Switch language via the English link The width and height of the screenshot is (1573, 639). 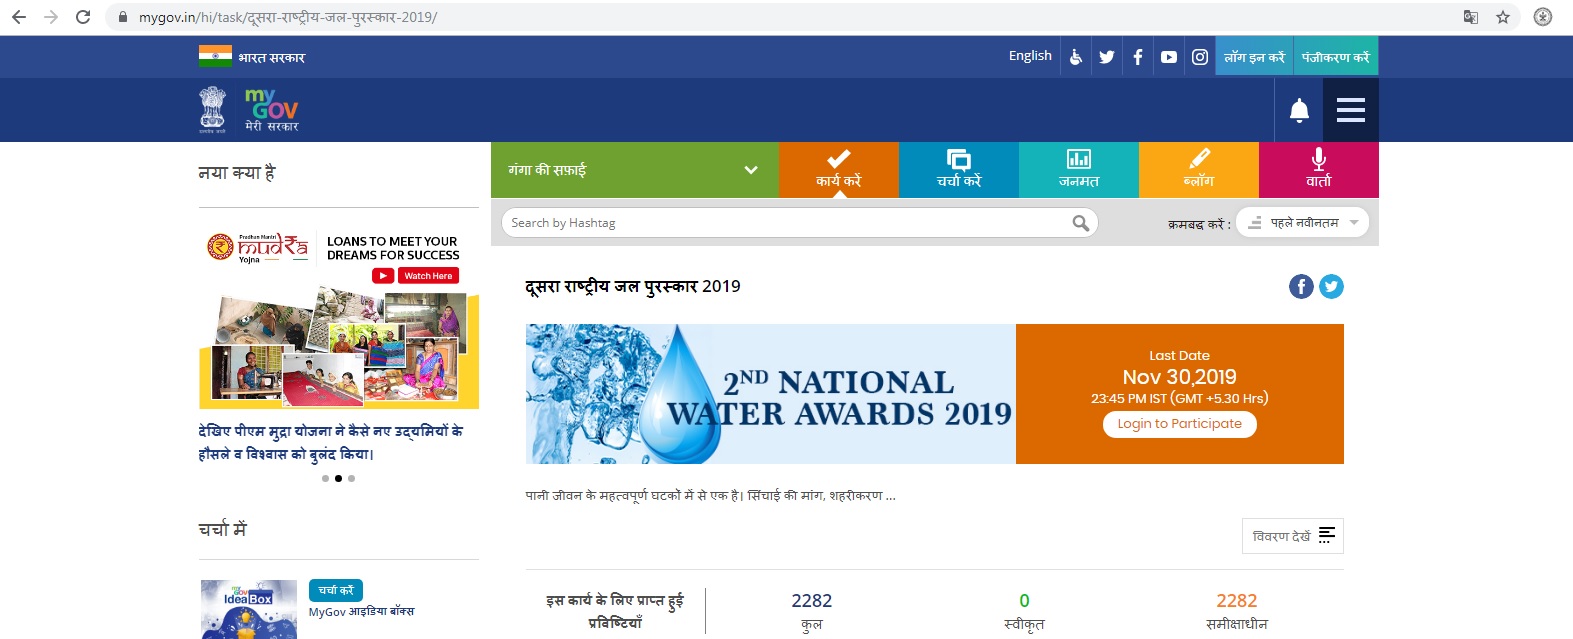(1030, 56)
